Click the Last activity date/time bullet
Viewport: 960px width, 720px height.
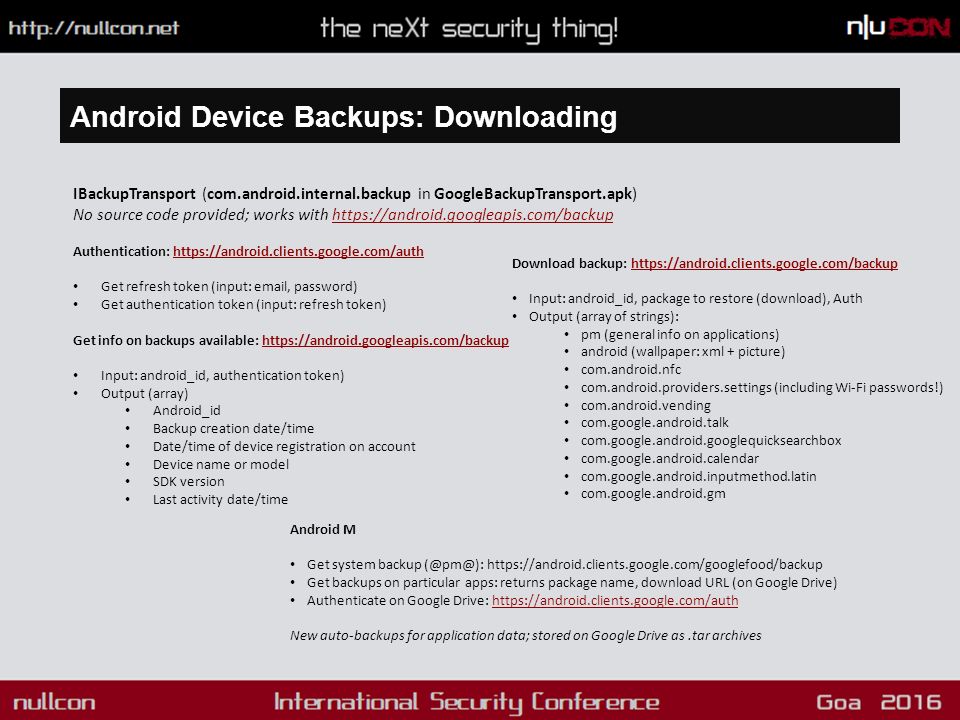click(220, 500)
